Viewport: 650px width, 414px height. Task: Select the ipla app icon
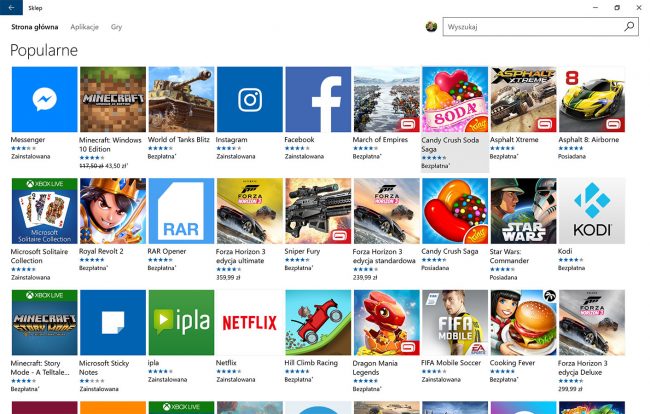click(x=181, y=322)
